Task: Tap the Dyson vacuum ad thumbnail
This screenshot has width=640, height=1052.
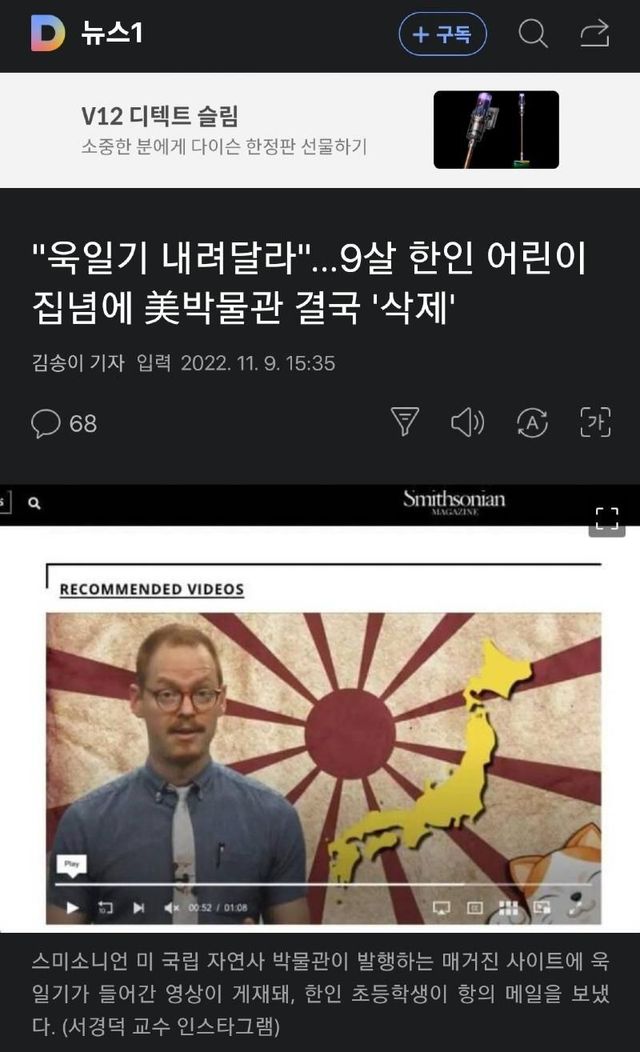Action: coord(496,129)
